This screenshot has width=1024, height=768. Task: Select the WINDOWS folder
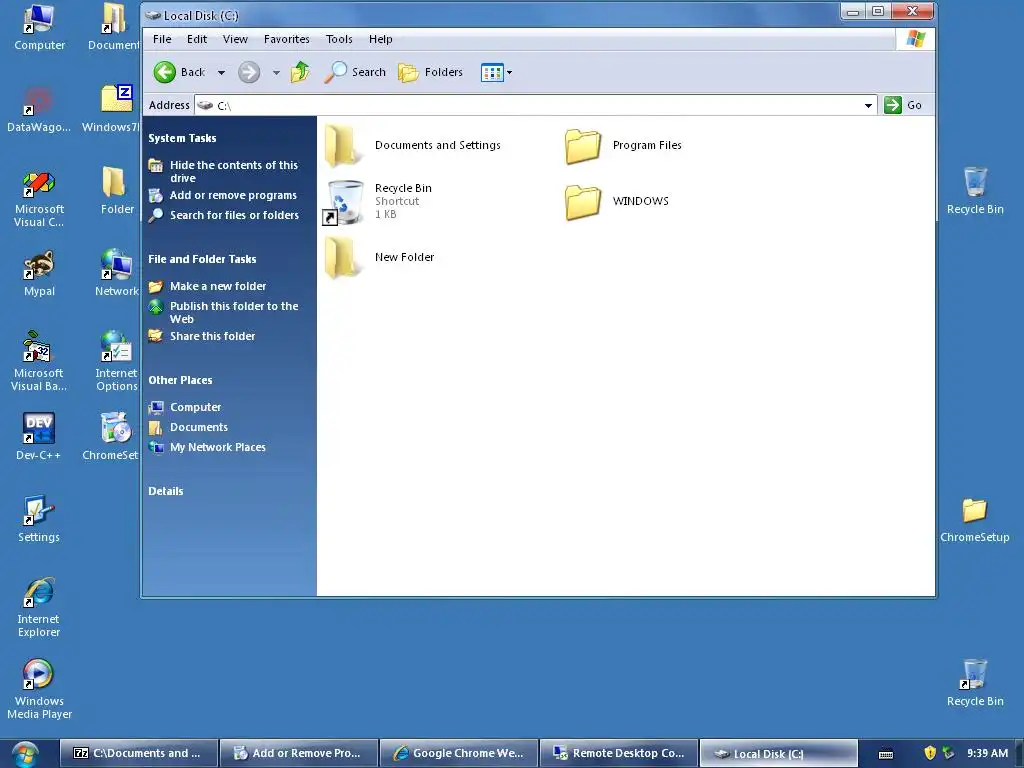[x=616, y=201]
